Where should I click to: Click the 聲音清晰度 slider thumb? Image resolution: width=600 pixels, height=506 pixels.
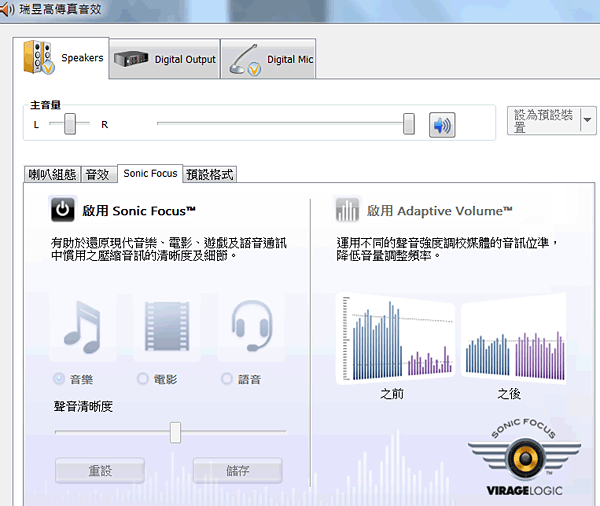pyautogui.click(x=175, y=433)
